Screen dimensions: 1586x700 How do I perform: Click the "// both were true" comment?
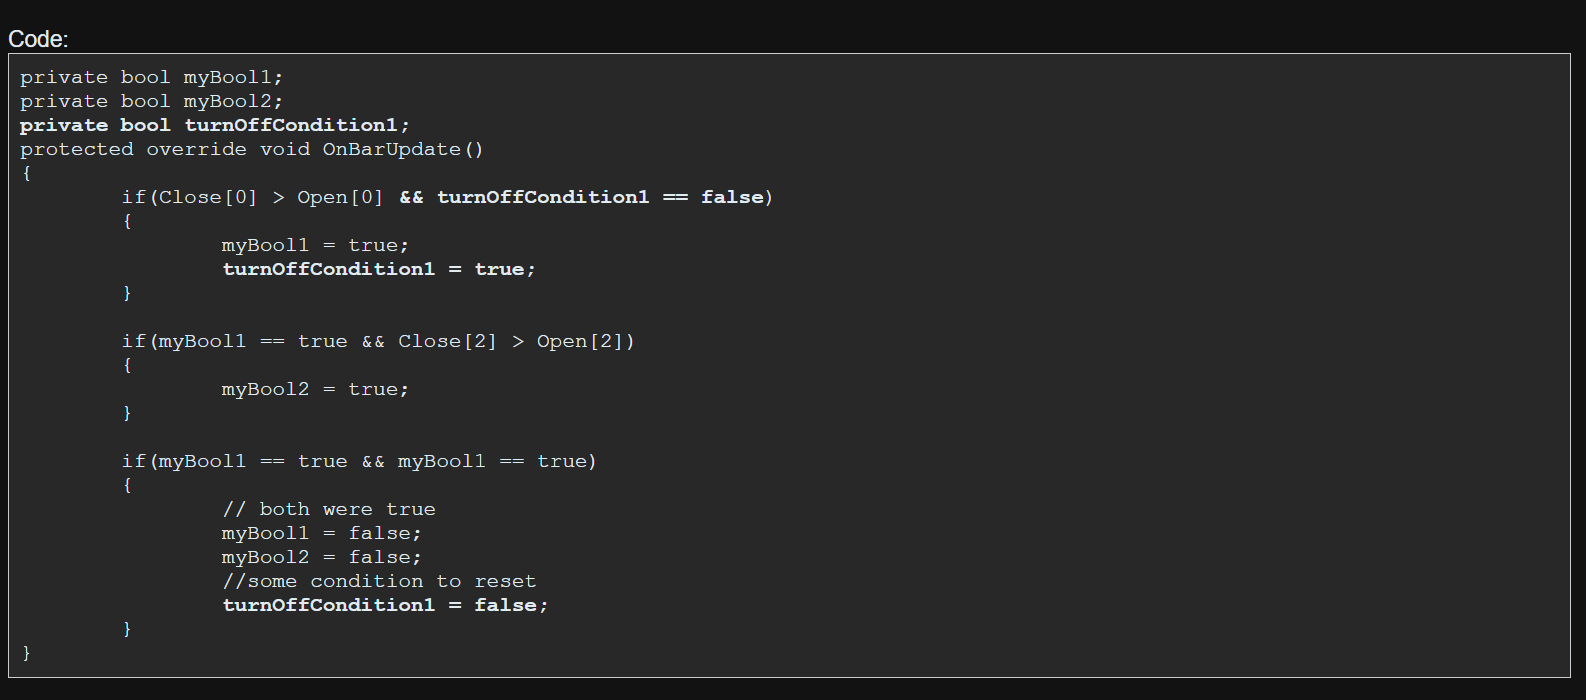pyautogui.click(x=329, y=509)
